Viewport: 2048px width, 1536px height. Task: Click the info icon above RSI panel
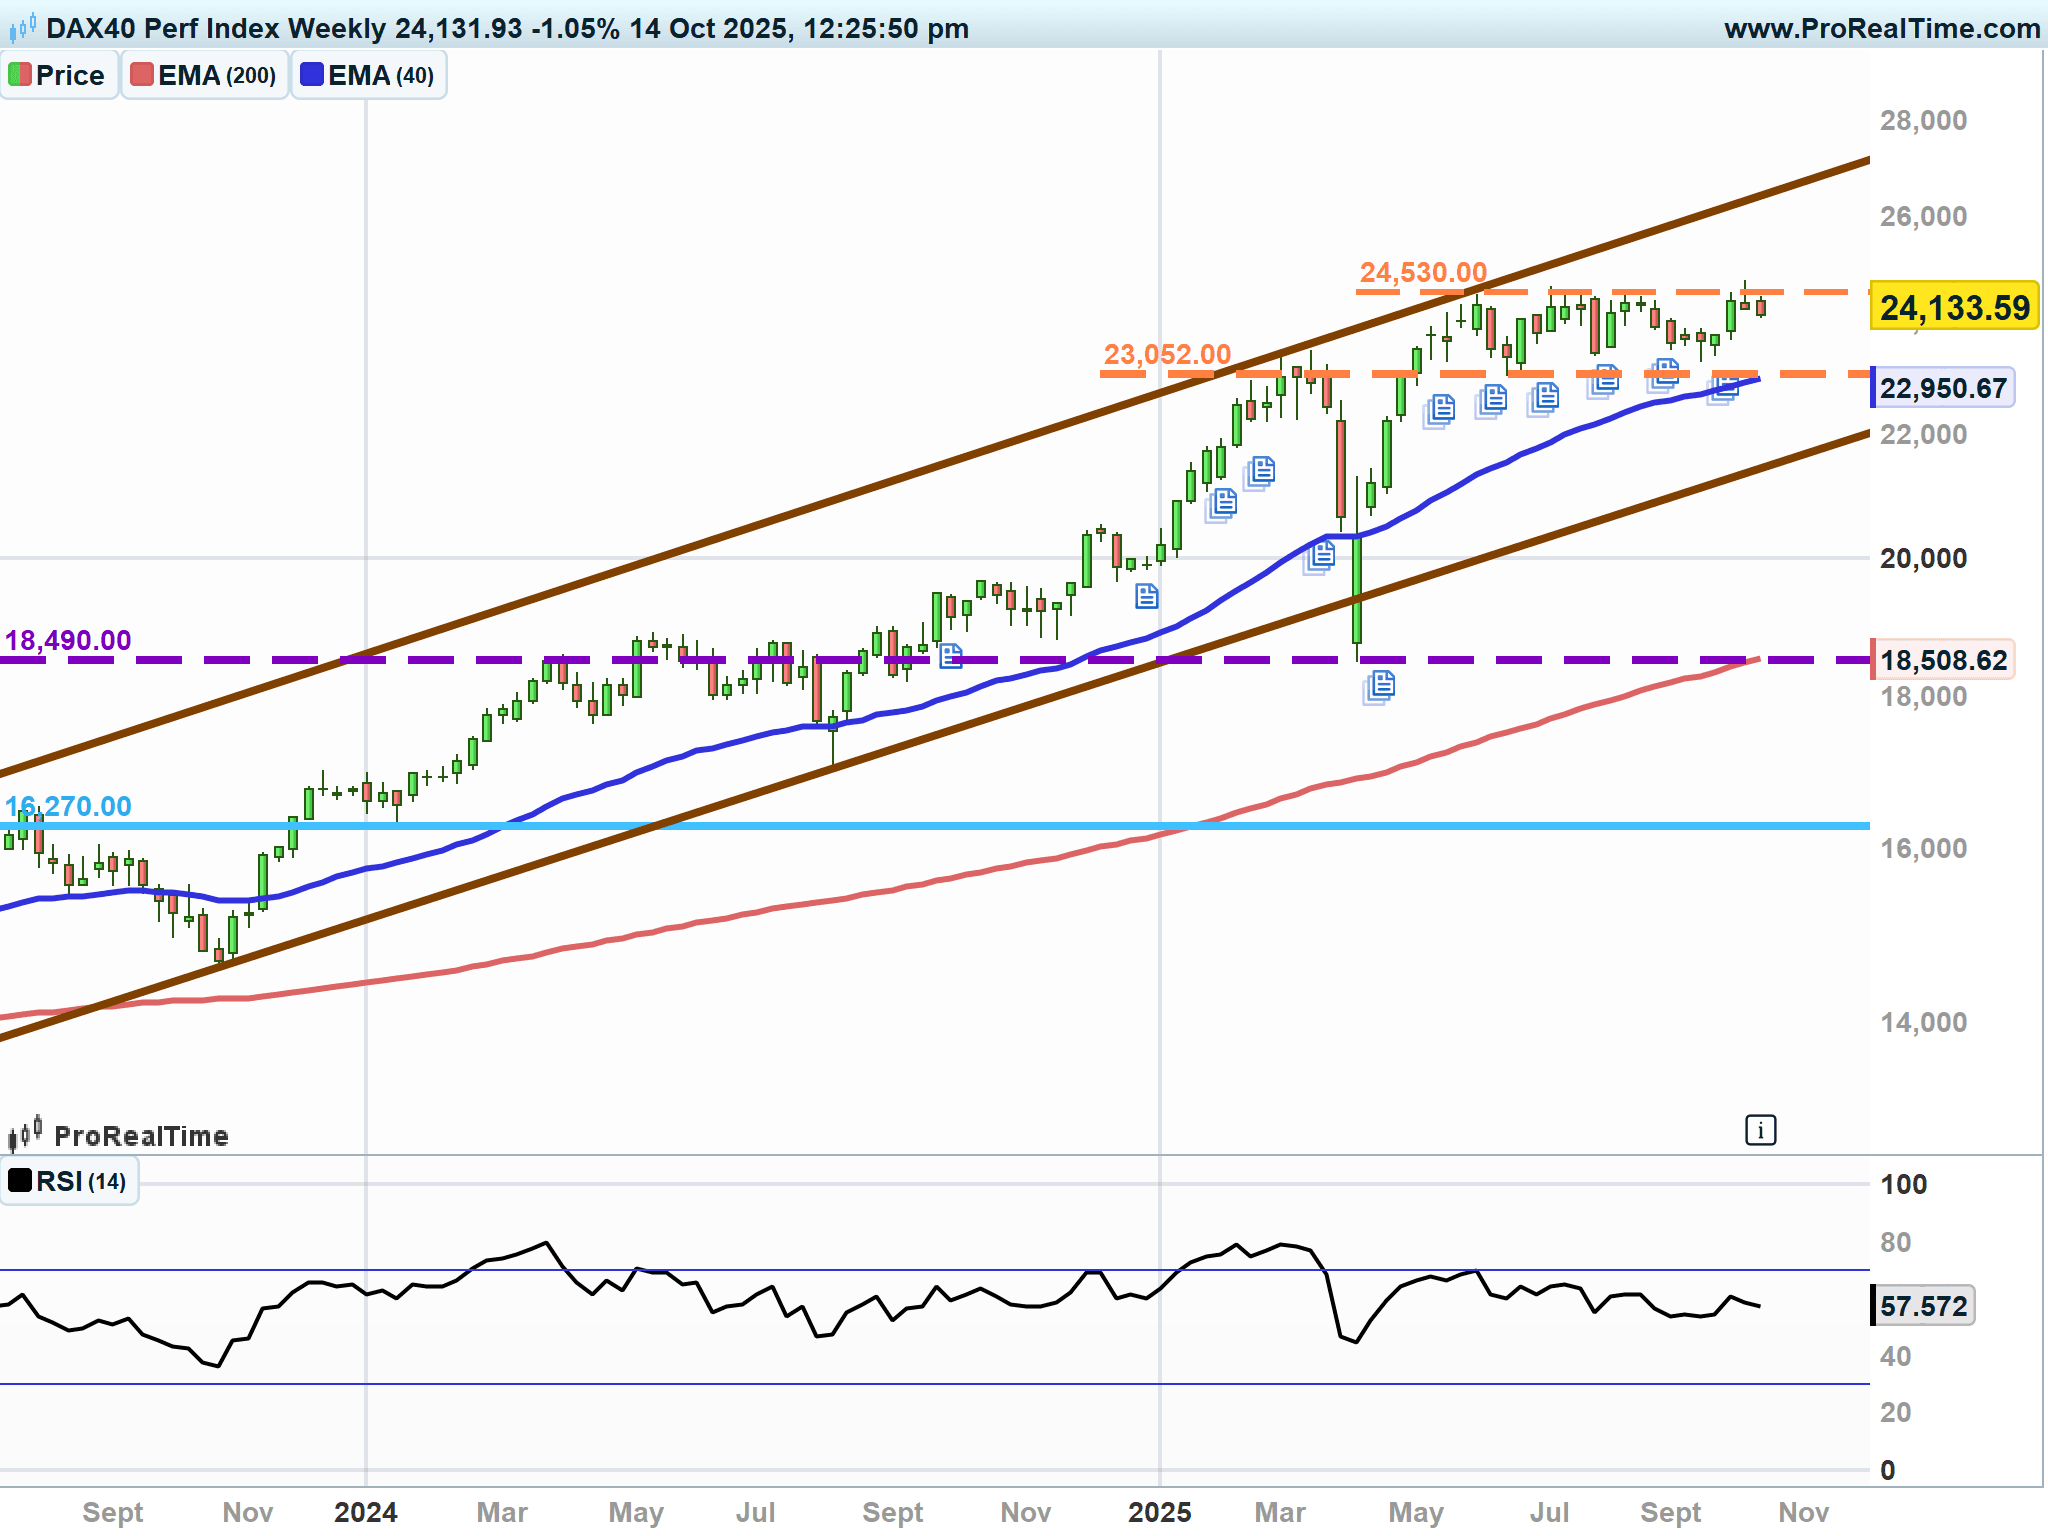[1760, 1130]
